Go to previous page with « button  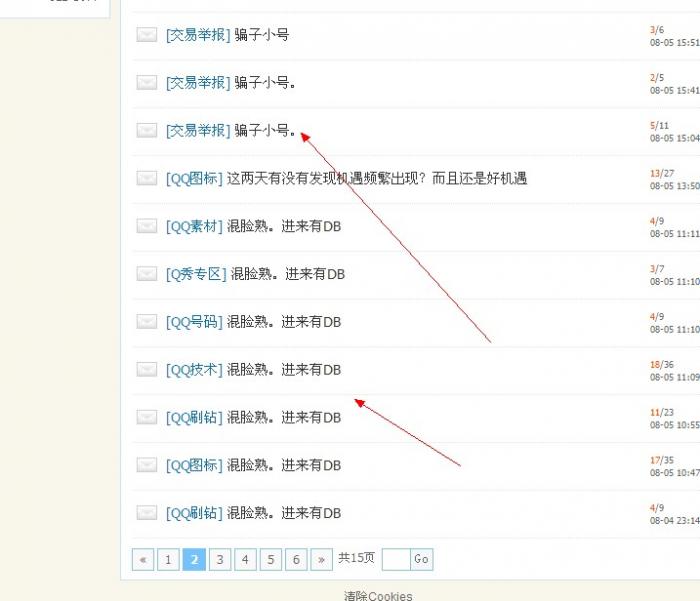143,559
